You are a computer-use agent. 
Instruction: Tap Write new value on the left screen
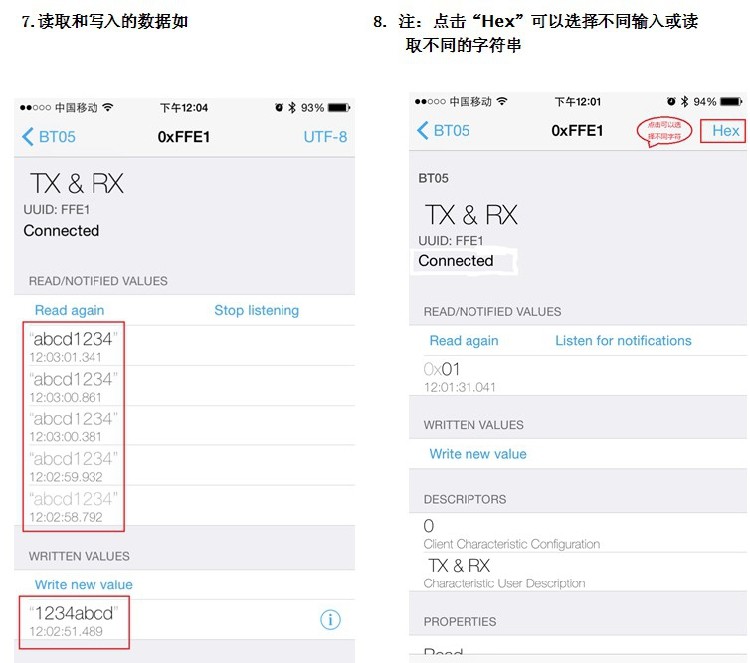(84, 585)
